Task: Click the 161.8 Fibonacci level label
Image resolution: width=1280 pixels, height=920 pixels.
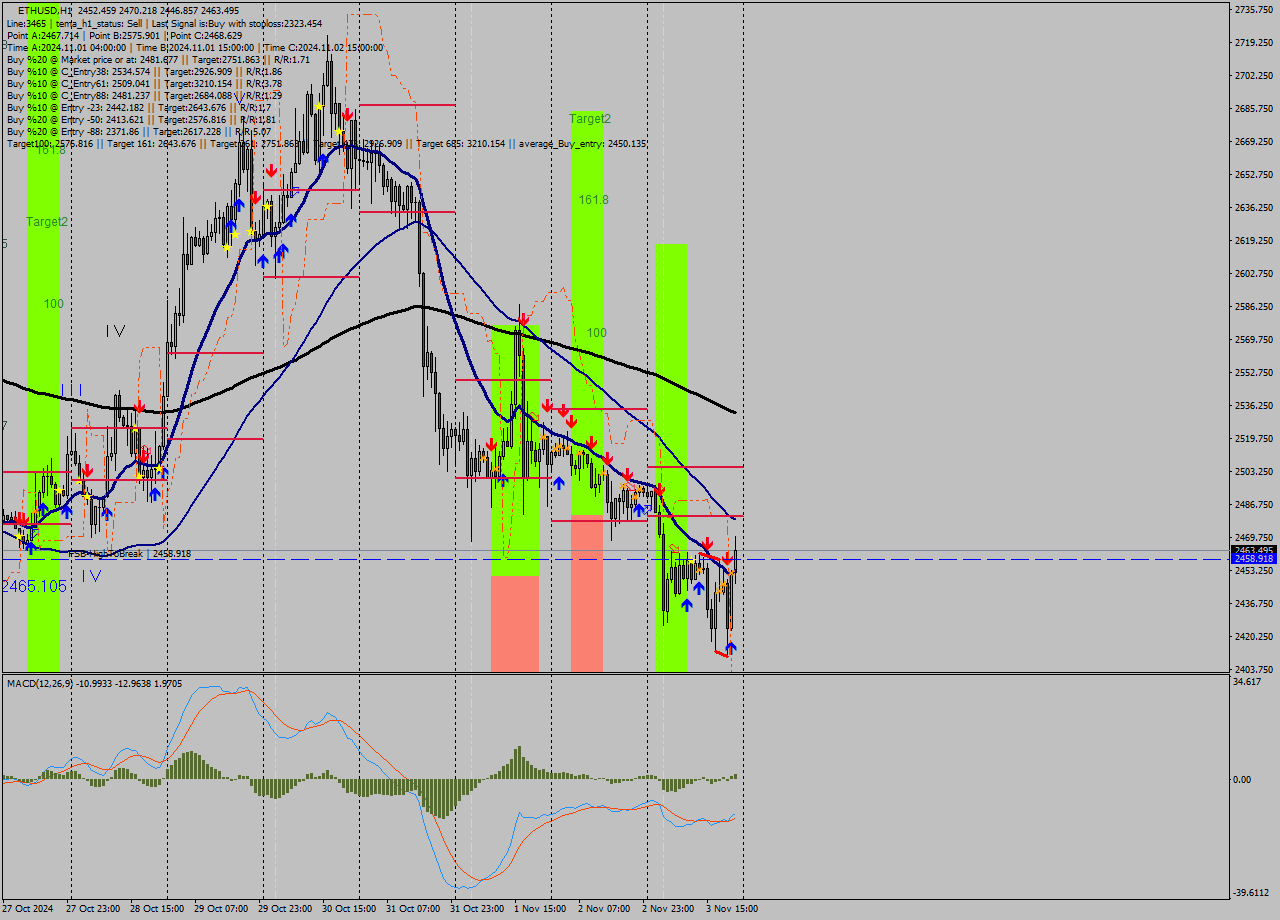Action: 593,200
